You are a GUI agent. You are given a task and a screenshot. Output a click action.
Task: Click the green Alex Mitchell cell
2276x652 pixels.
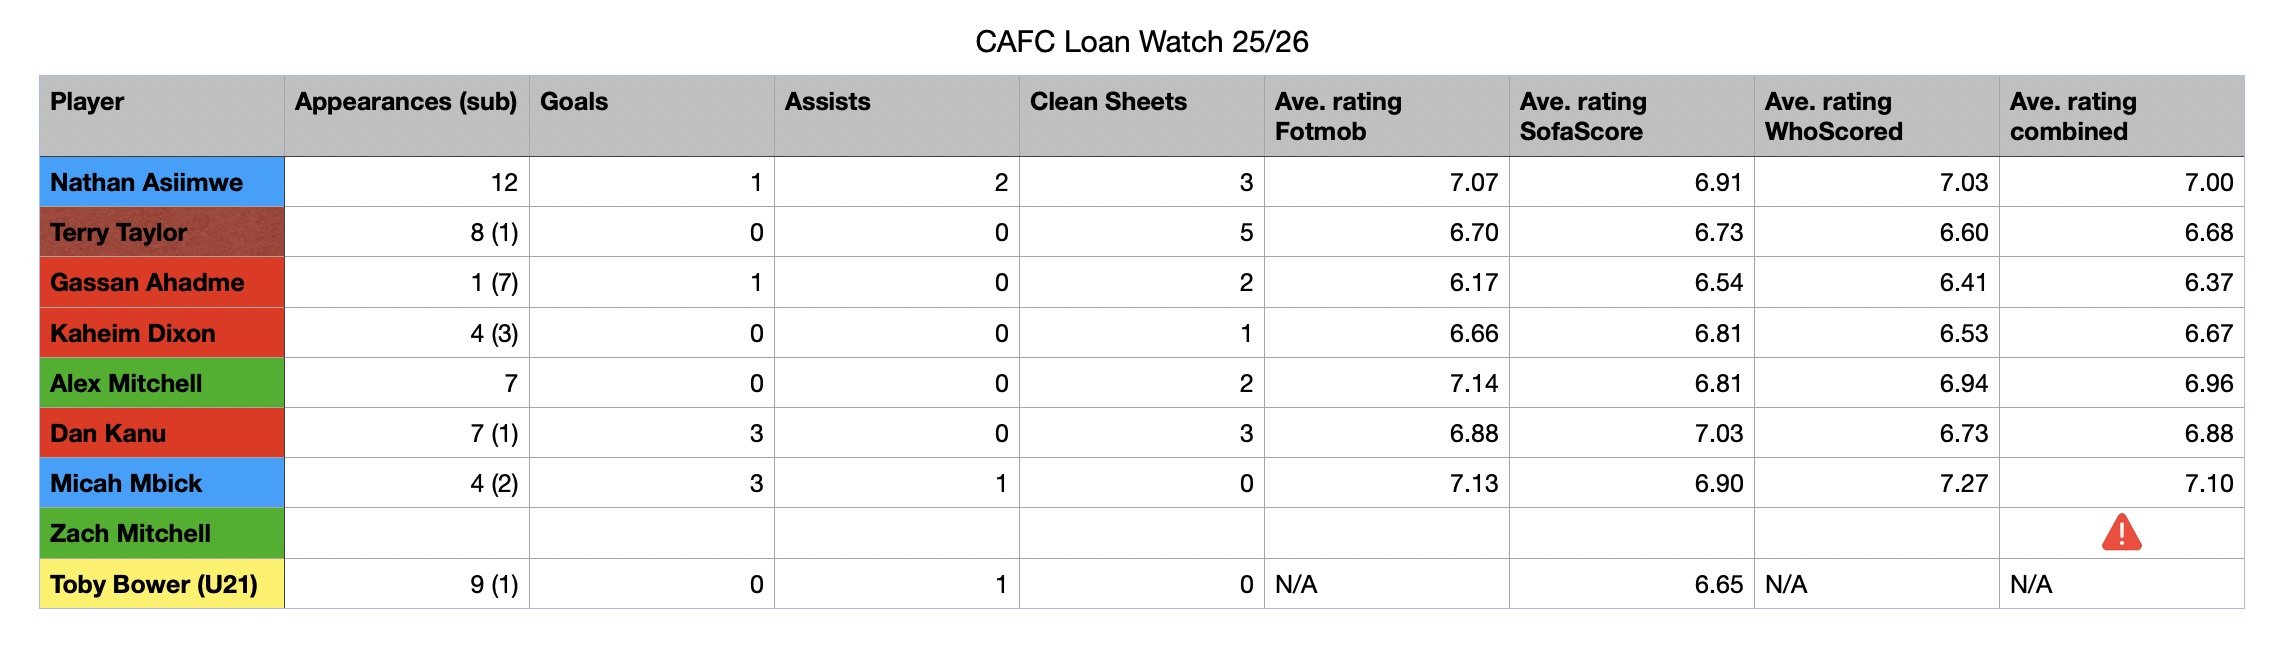162,383
